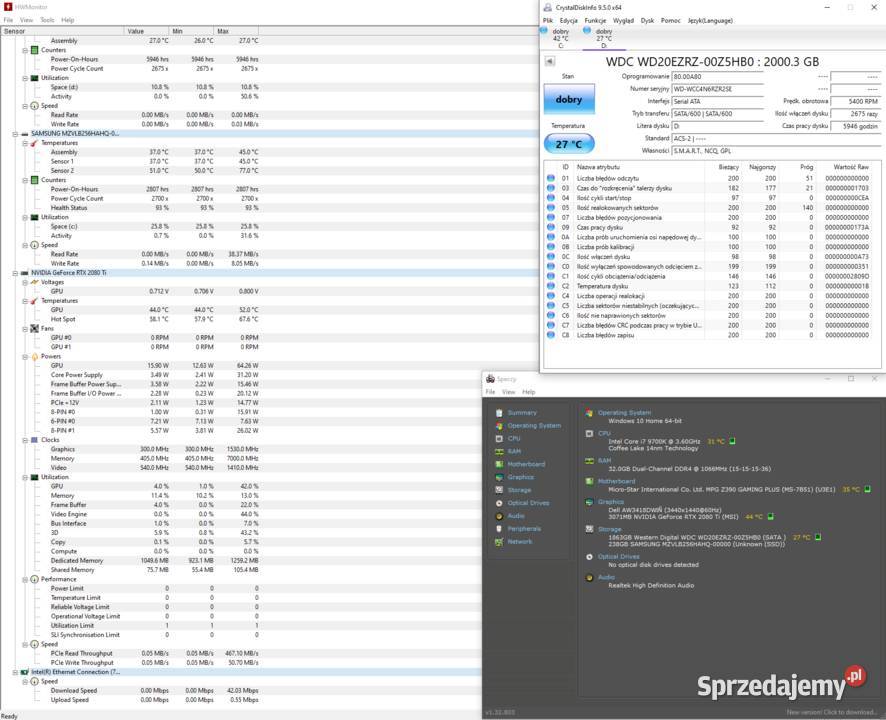Click the graphics temperature indicator icon

(770, 517)
